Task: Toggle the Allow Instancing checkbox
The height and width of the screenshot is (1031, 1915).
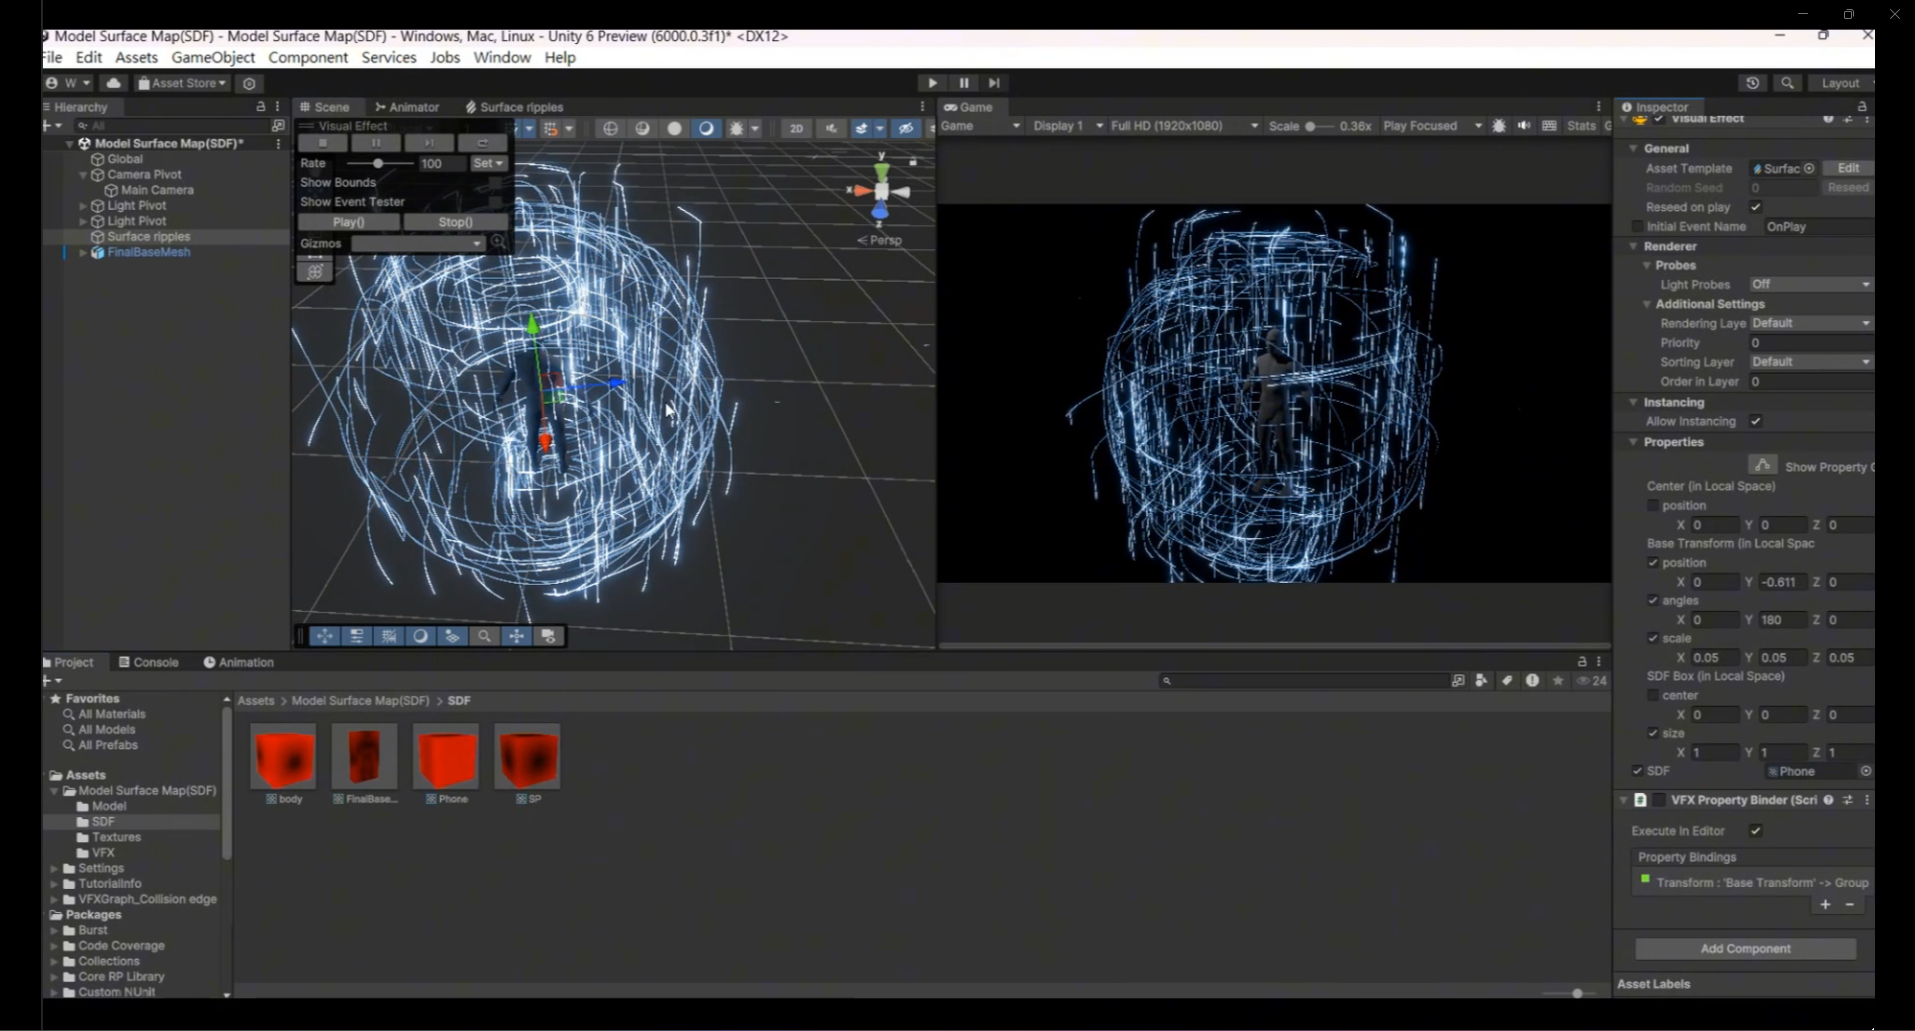Action: pyautogui.click(x=1755, y=422)
